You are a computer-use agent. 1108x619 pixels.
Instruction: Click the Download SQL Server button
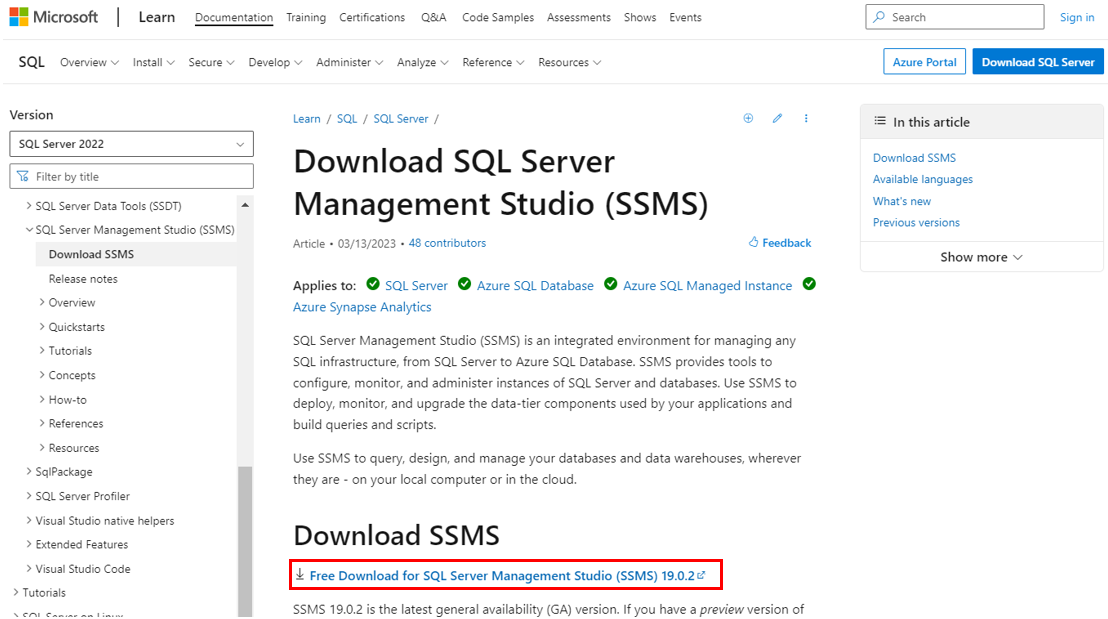click(1038, 61)
